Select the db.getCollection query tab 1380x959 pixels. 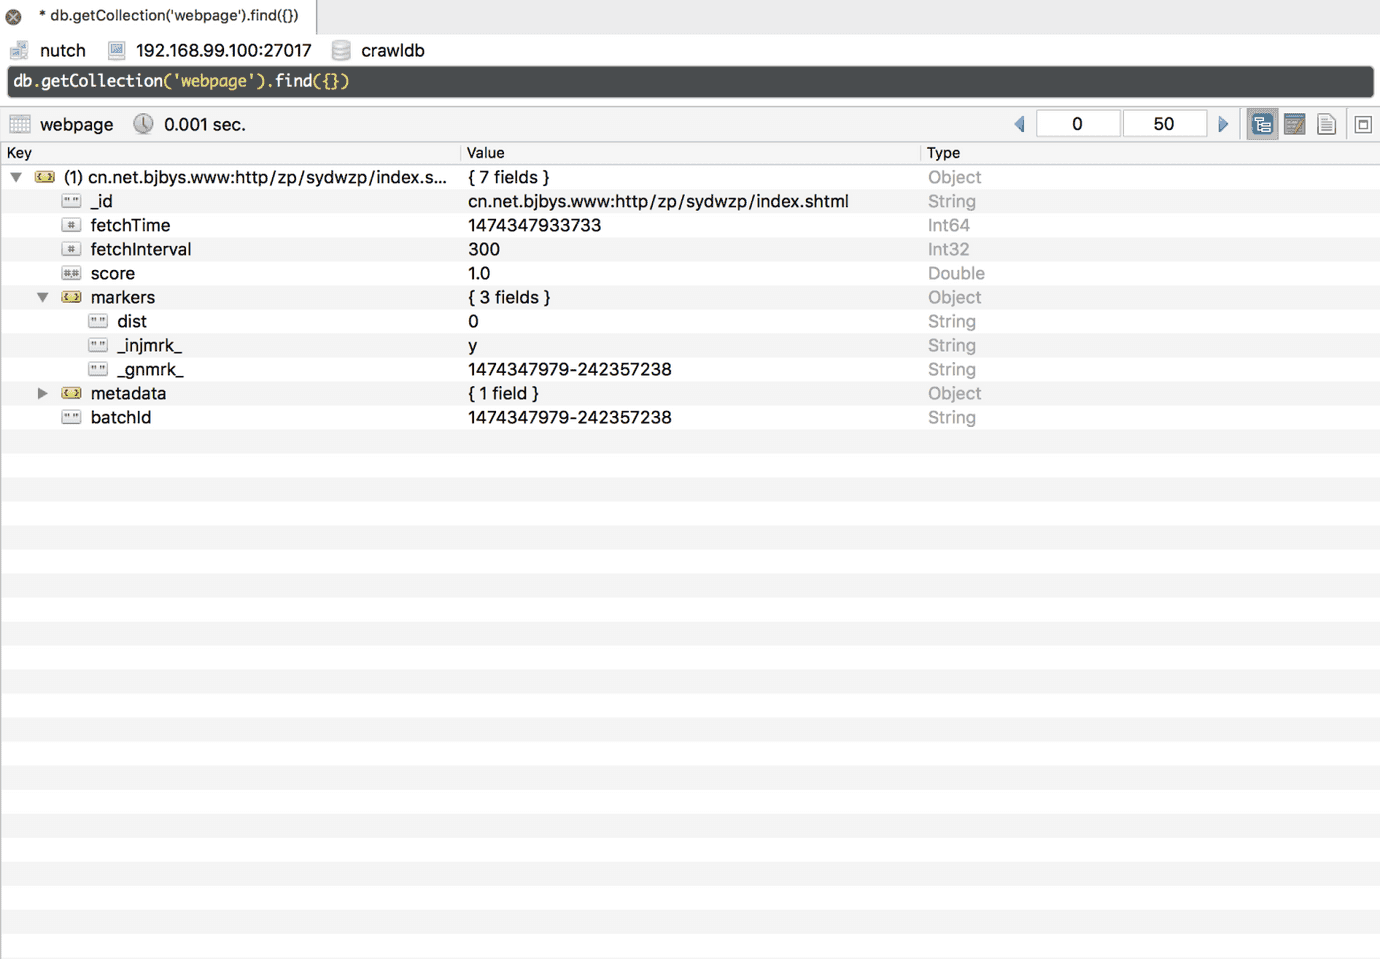[x=168, y=16]
